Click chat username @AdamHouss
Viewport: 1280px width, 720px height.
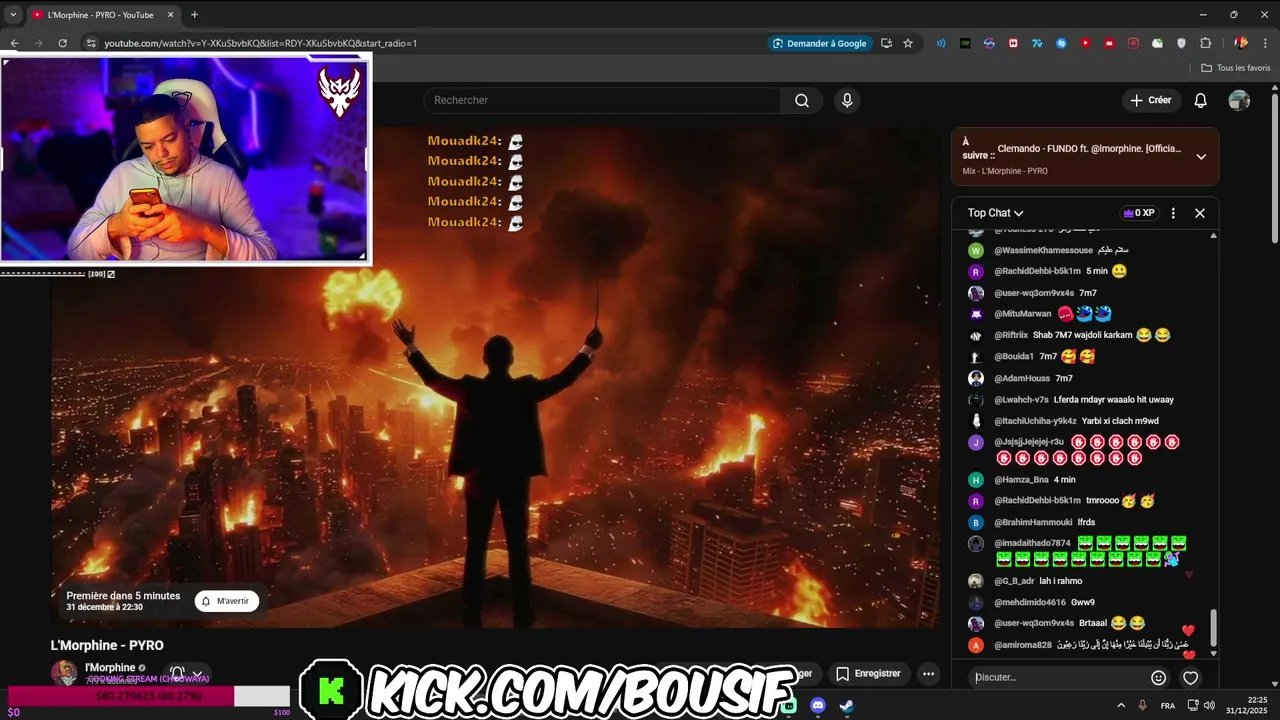pos(1022,379)
